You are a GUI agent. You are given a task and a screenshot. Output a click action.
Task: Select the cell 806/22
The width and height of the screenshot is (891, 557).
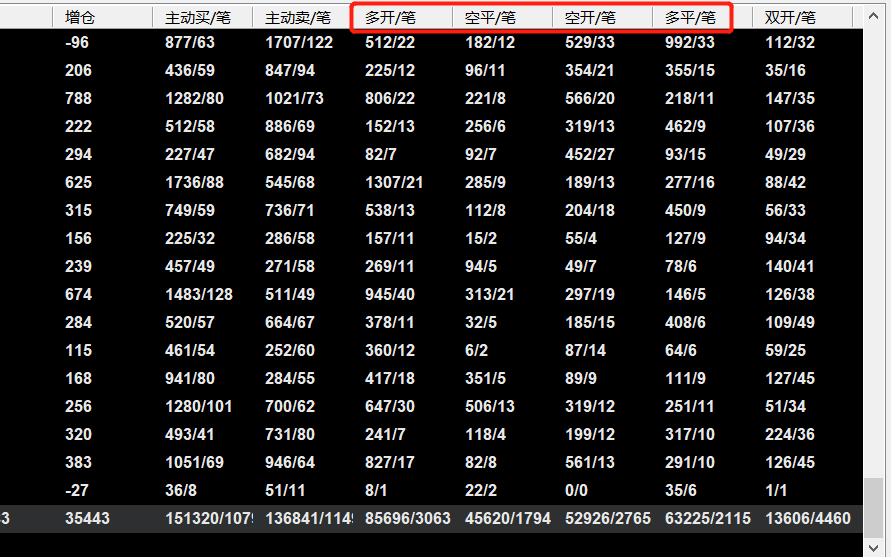[x=390, y=98]
